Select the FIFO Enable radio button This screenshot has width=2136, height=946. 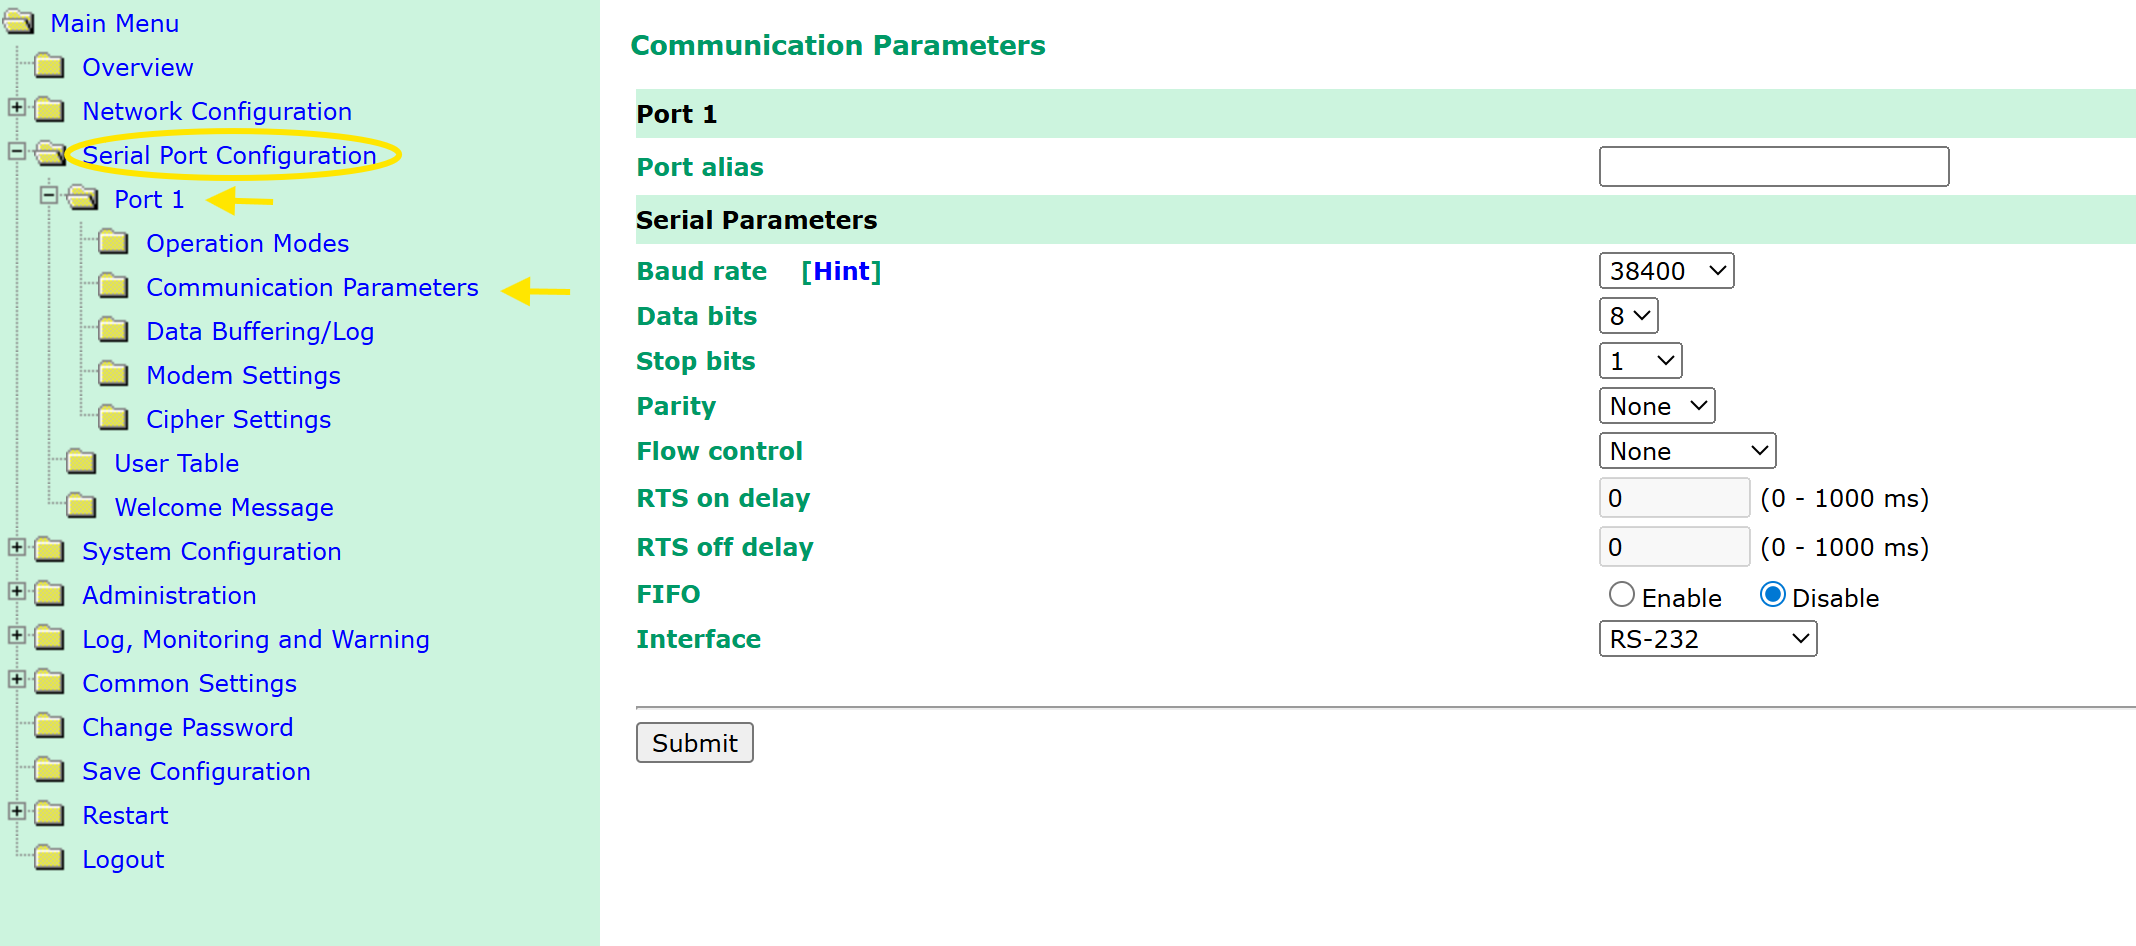[x=1621, y=595]
